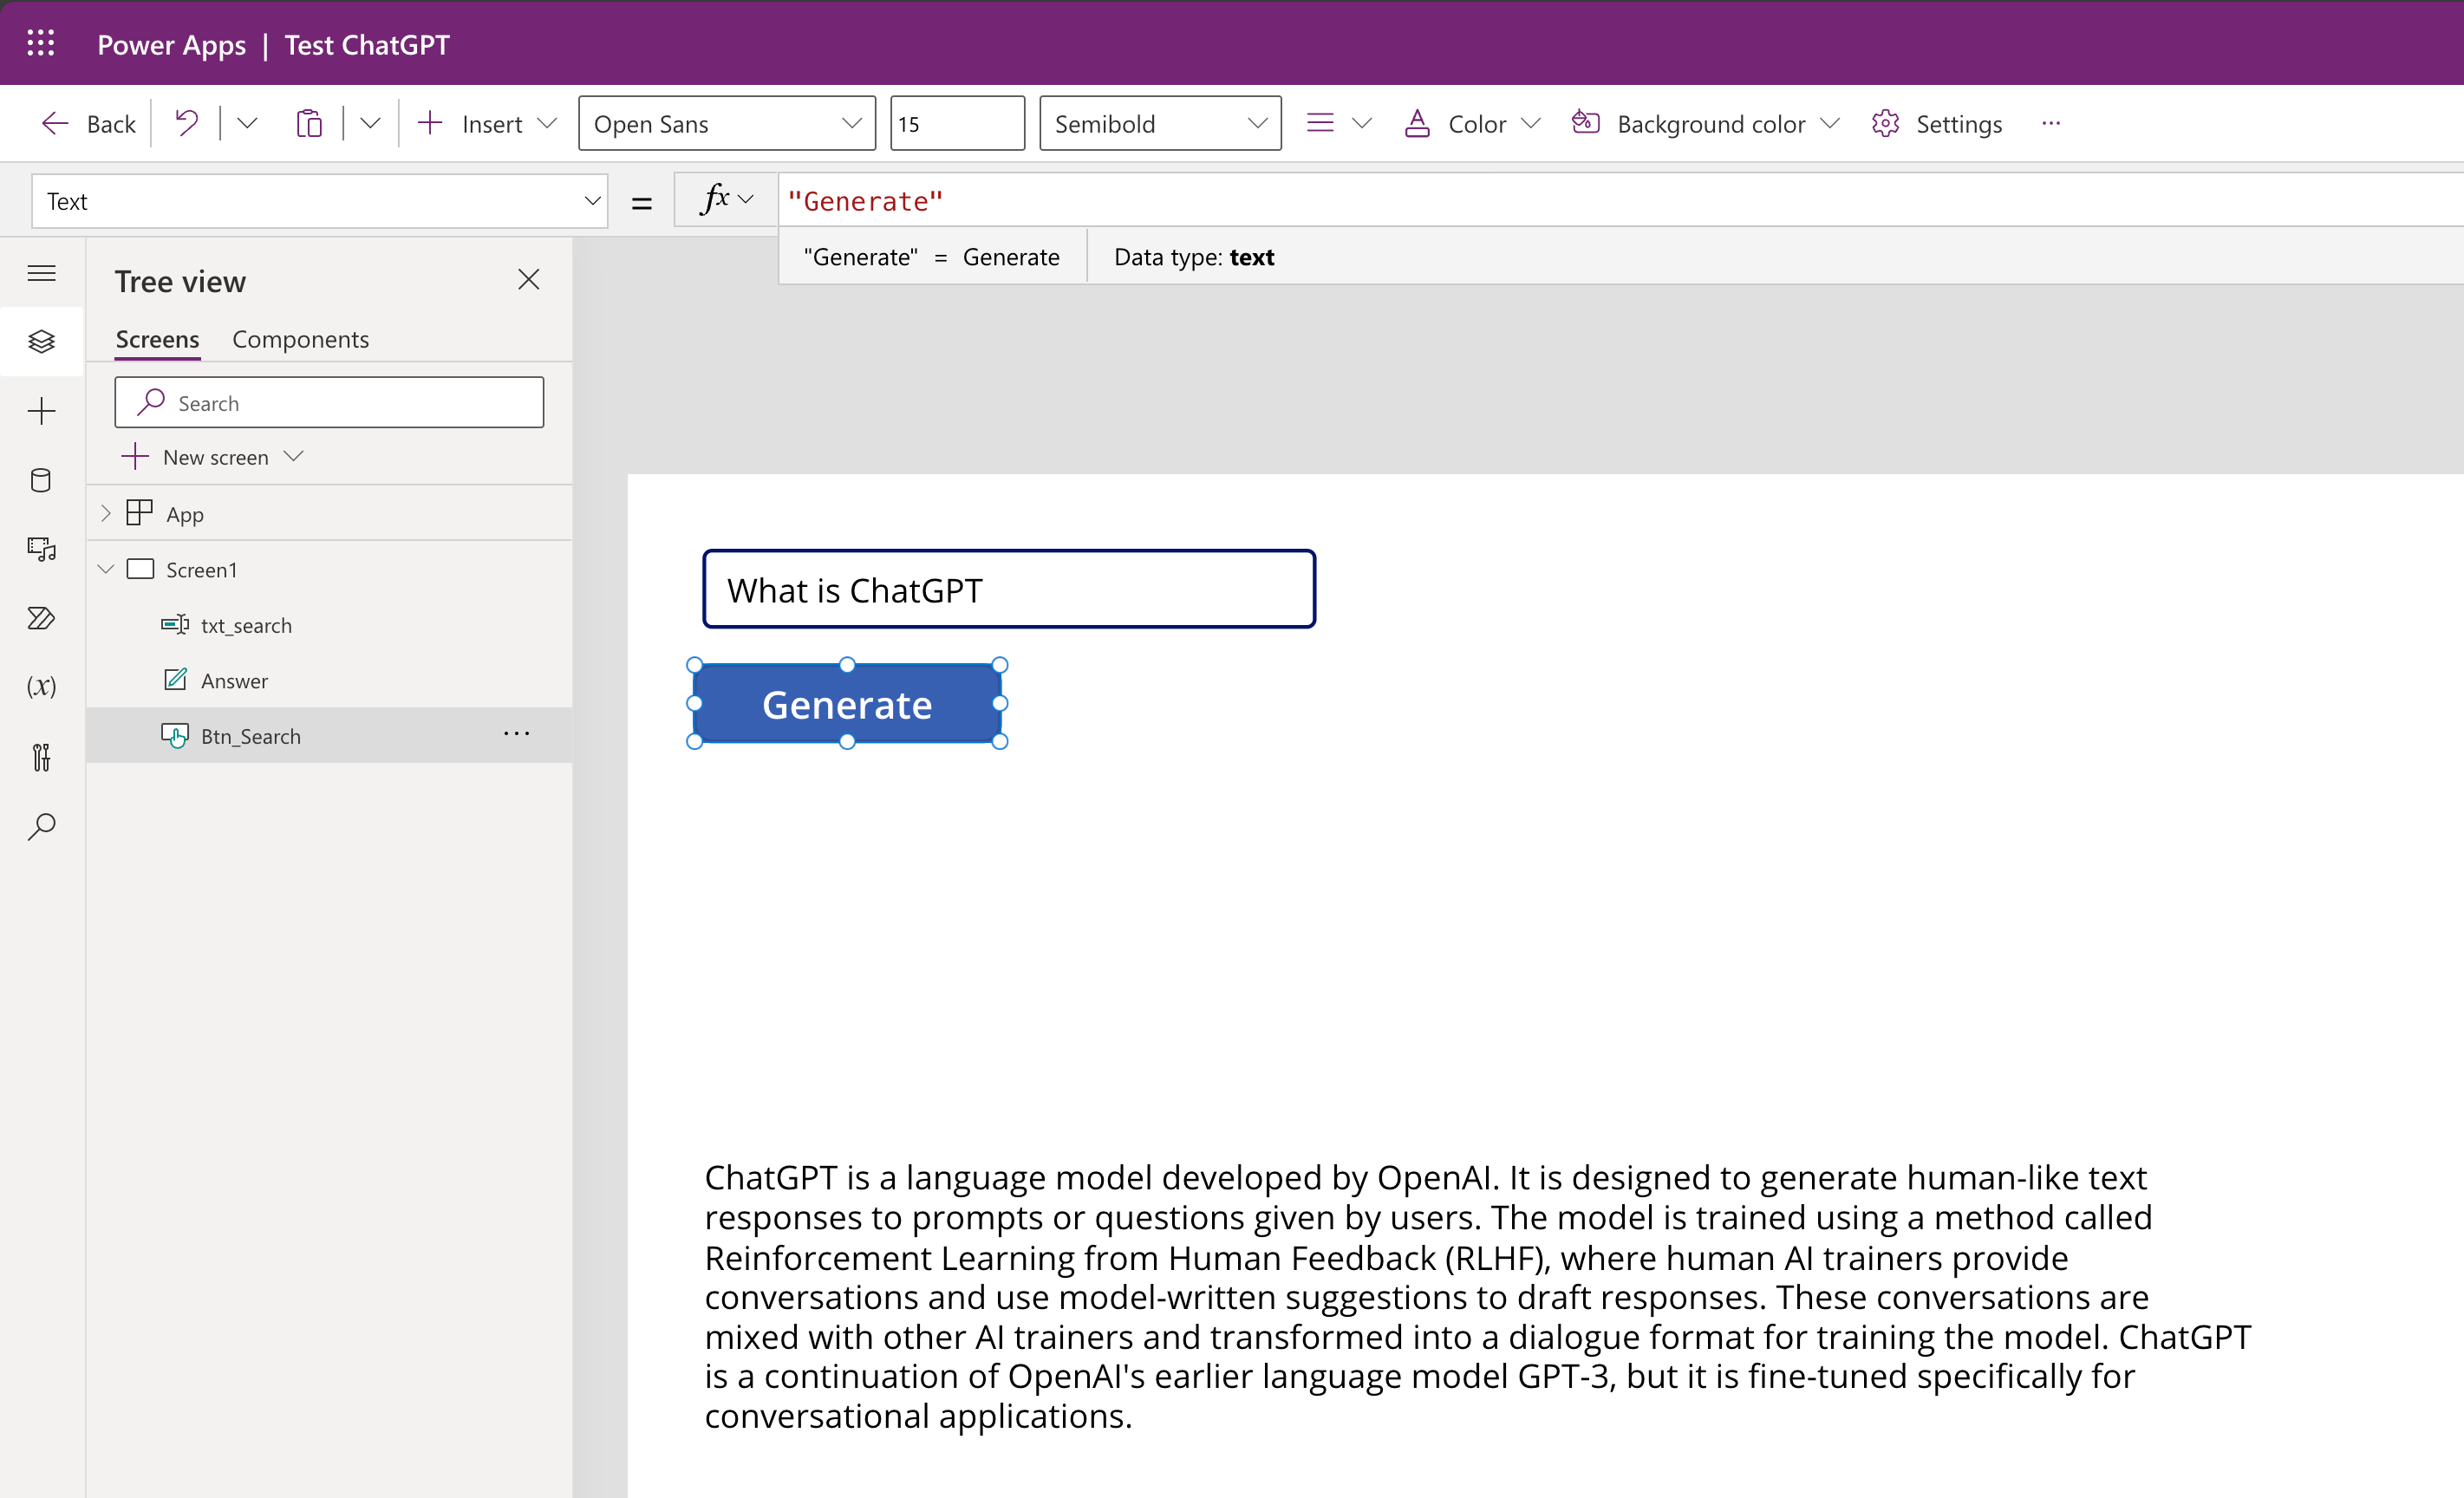Select the Answer control in tree

[234, 680]
